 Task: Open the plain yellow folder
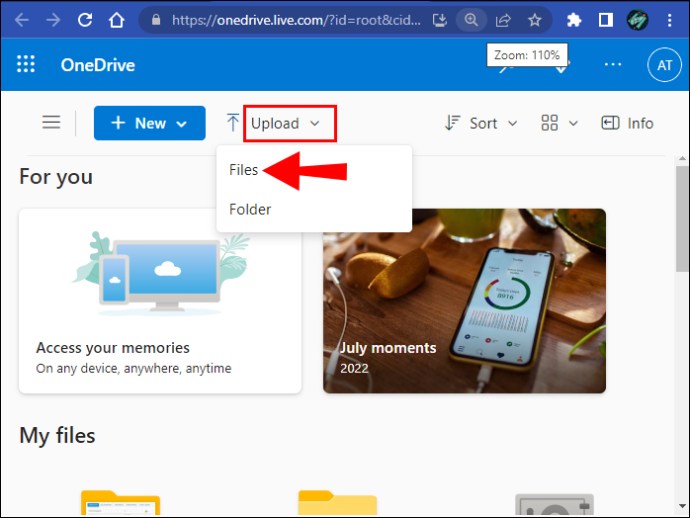click(337, 503)
